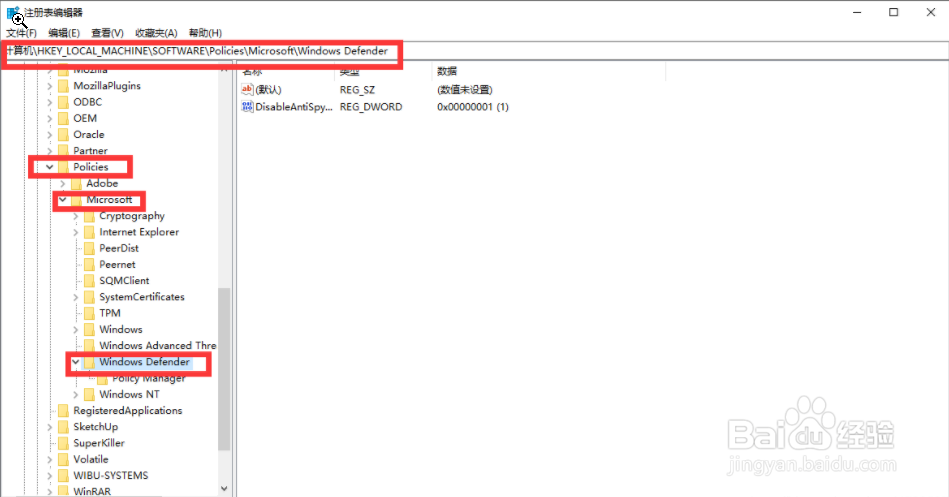Screen dimensions: 949x497
Task: Open the 文件(F) menu
Action: [x=21, y=33]
